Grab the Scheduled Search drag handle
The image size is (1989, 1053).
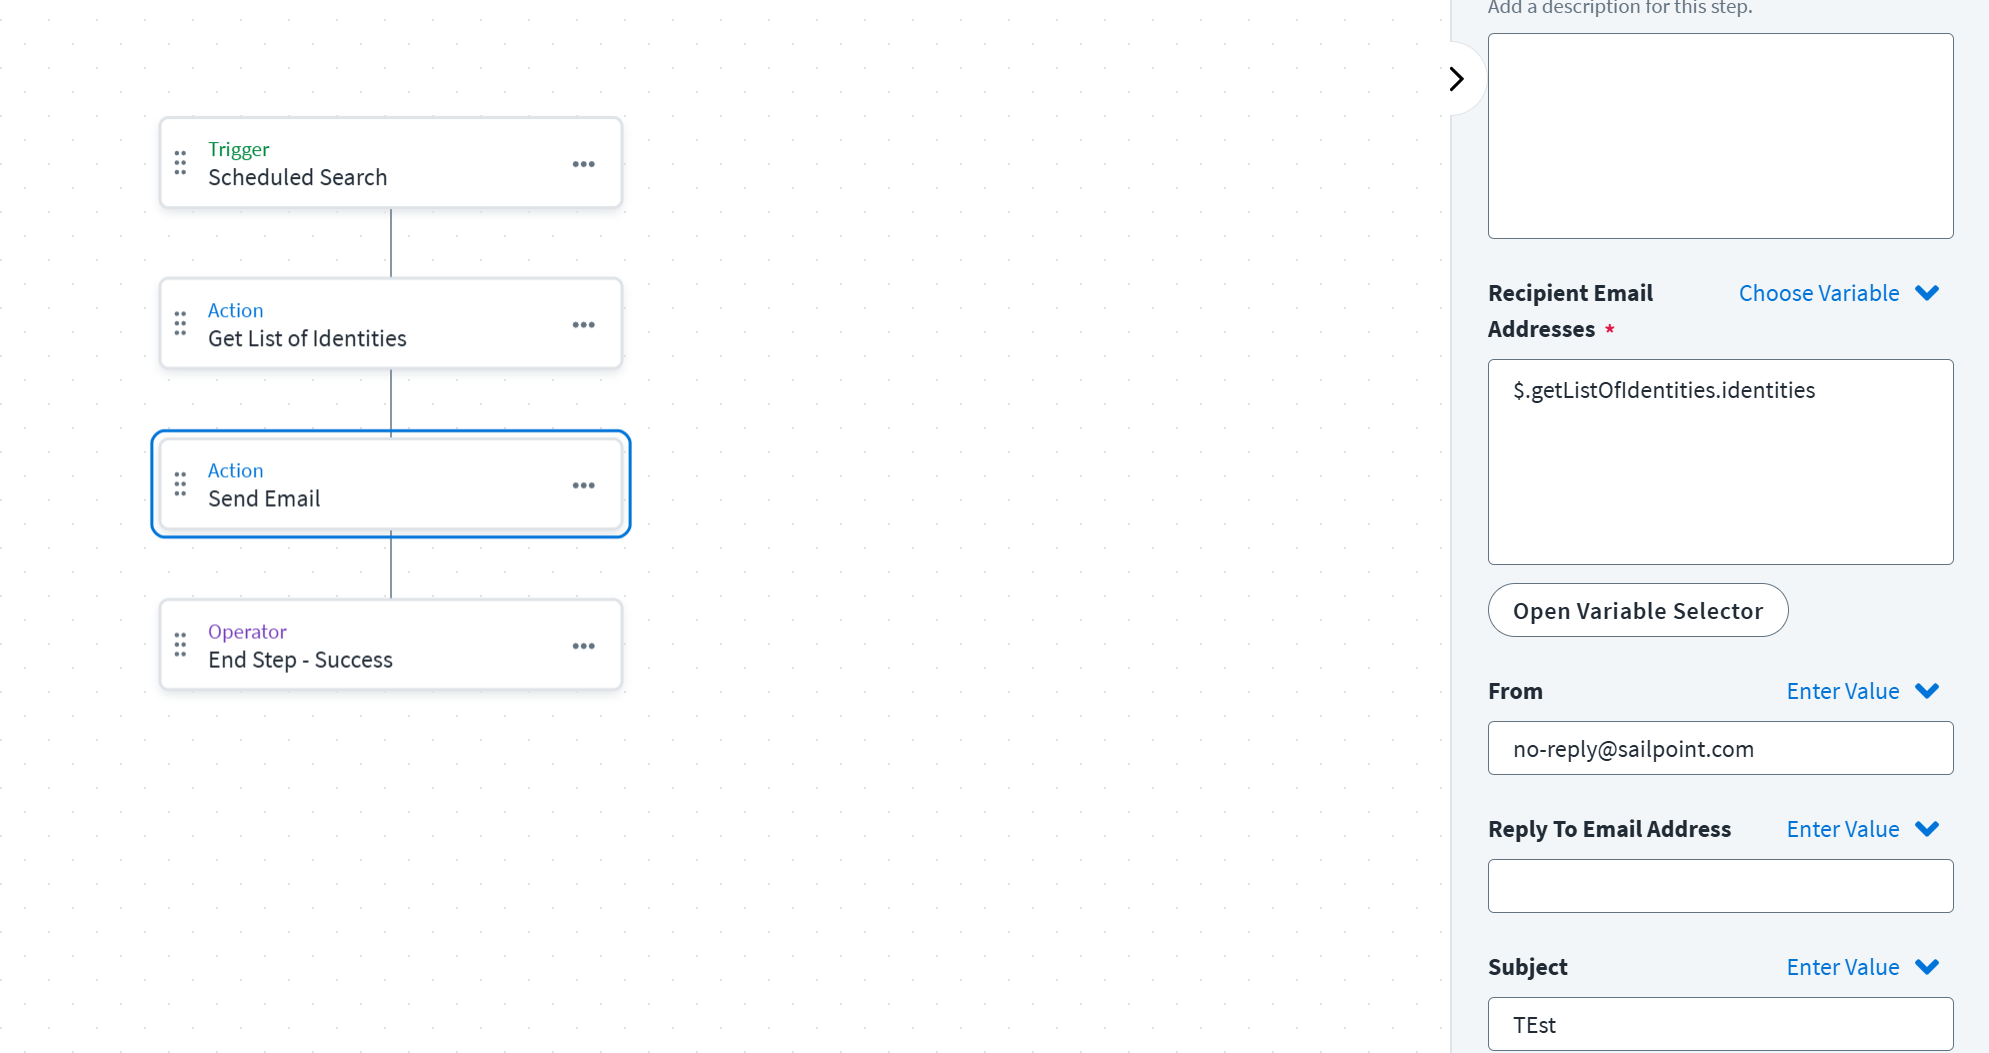(180, 163)
